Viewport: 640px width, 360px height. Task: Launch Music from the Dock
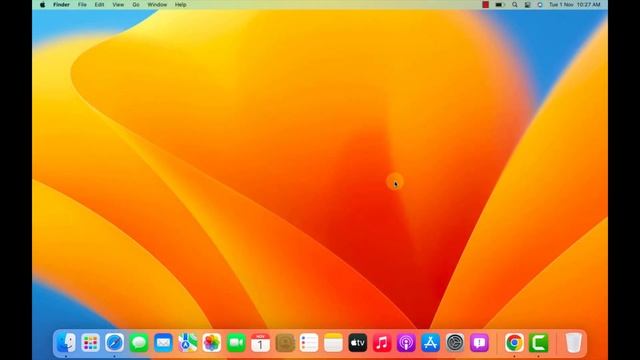[x=382, y=342]
